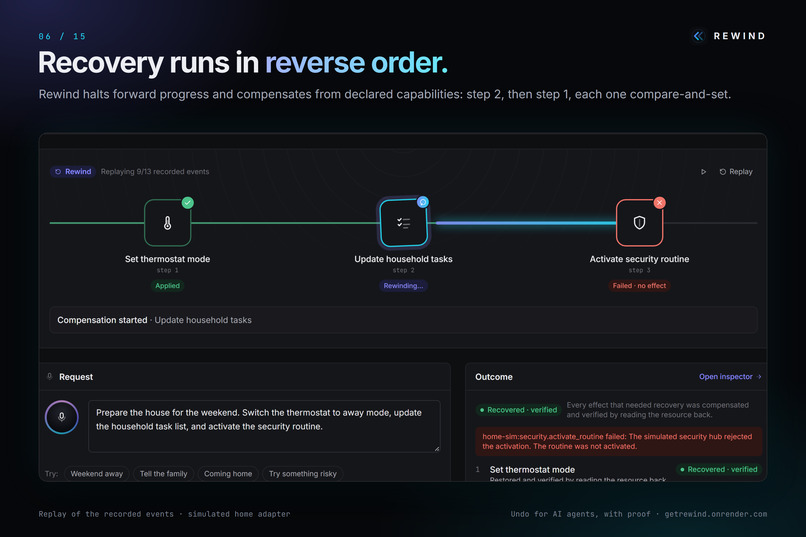The width and height of the screenshot is (806, 537).
Task: Select the household tasks checklist icon
Action: (x=404, y=223)
